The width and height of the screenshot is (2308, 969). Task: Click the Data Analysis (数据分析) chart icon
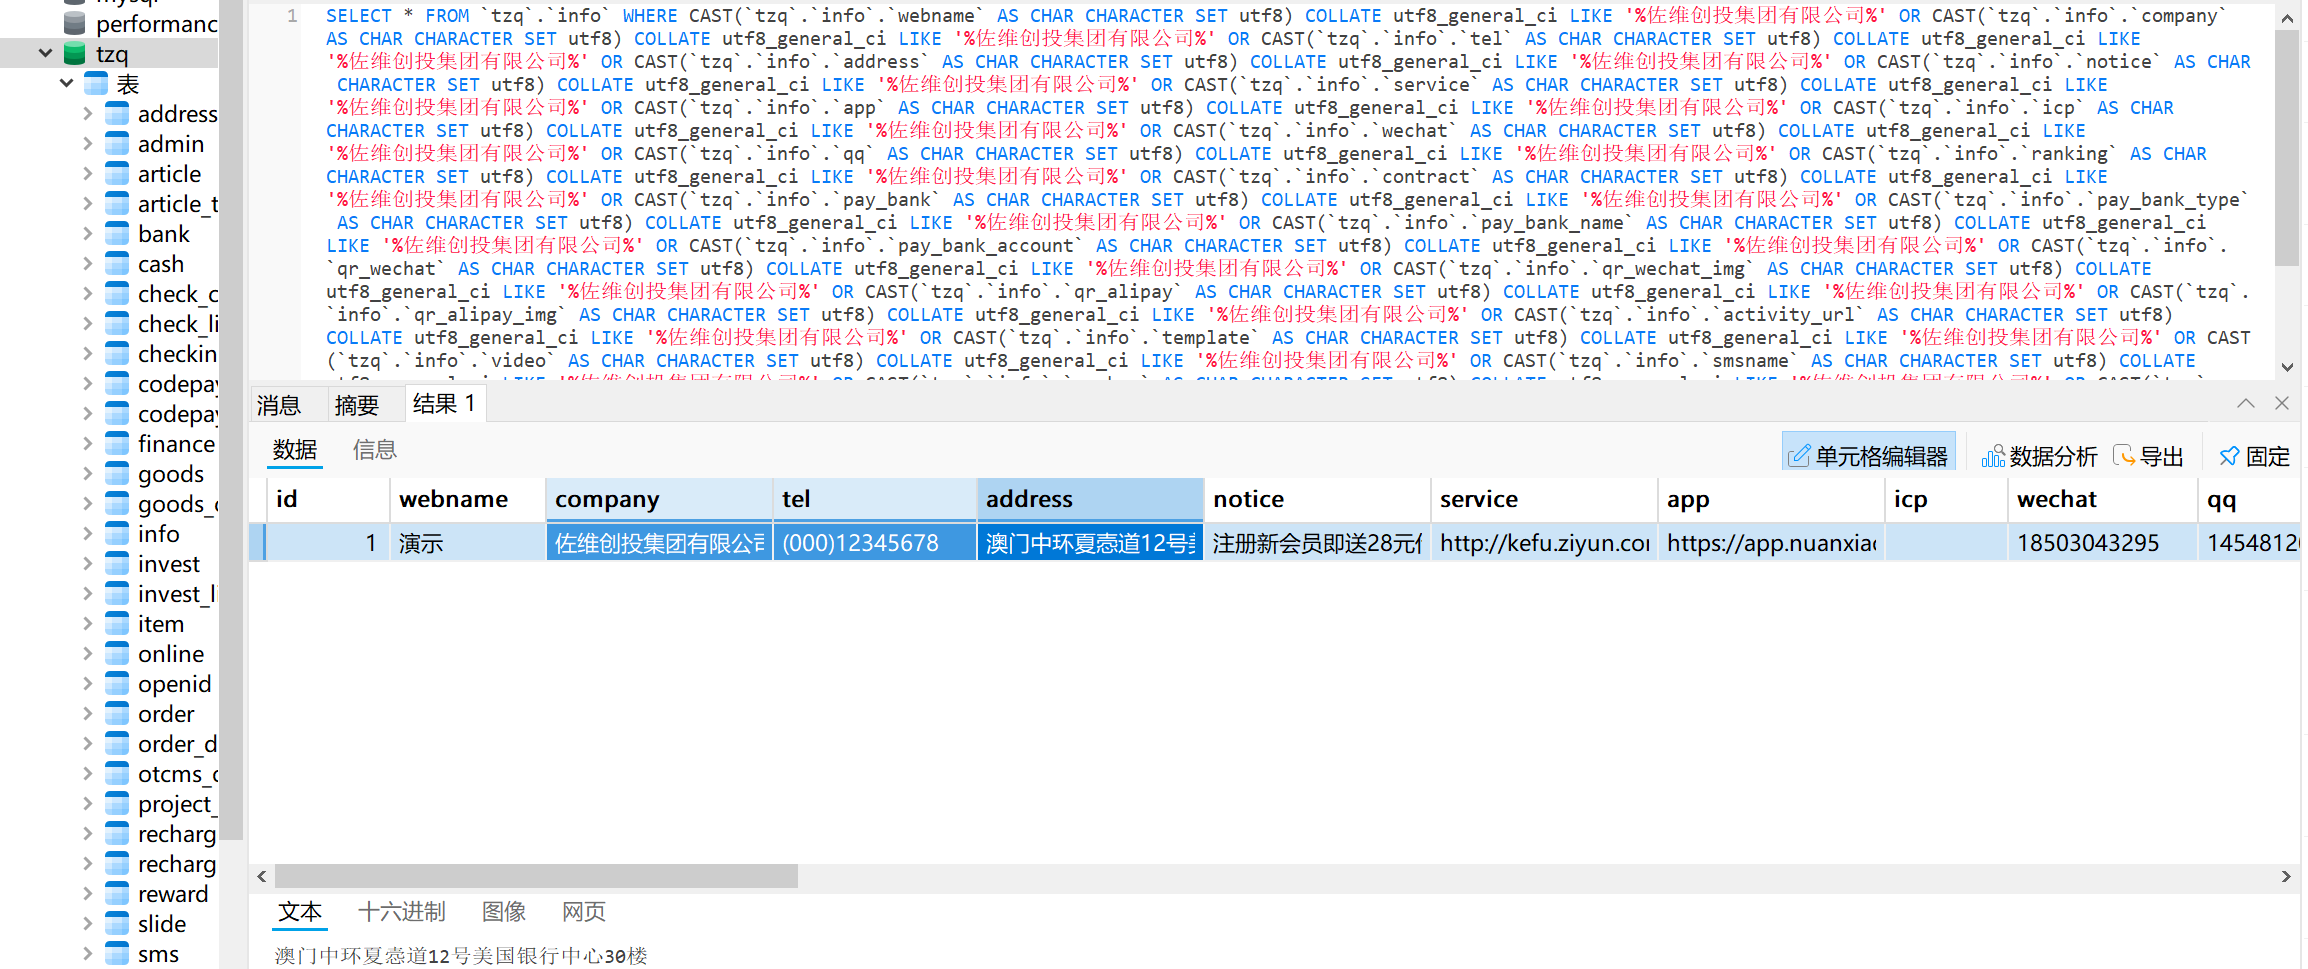[x=1993, y=457]
